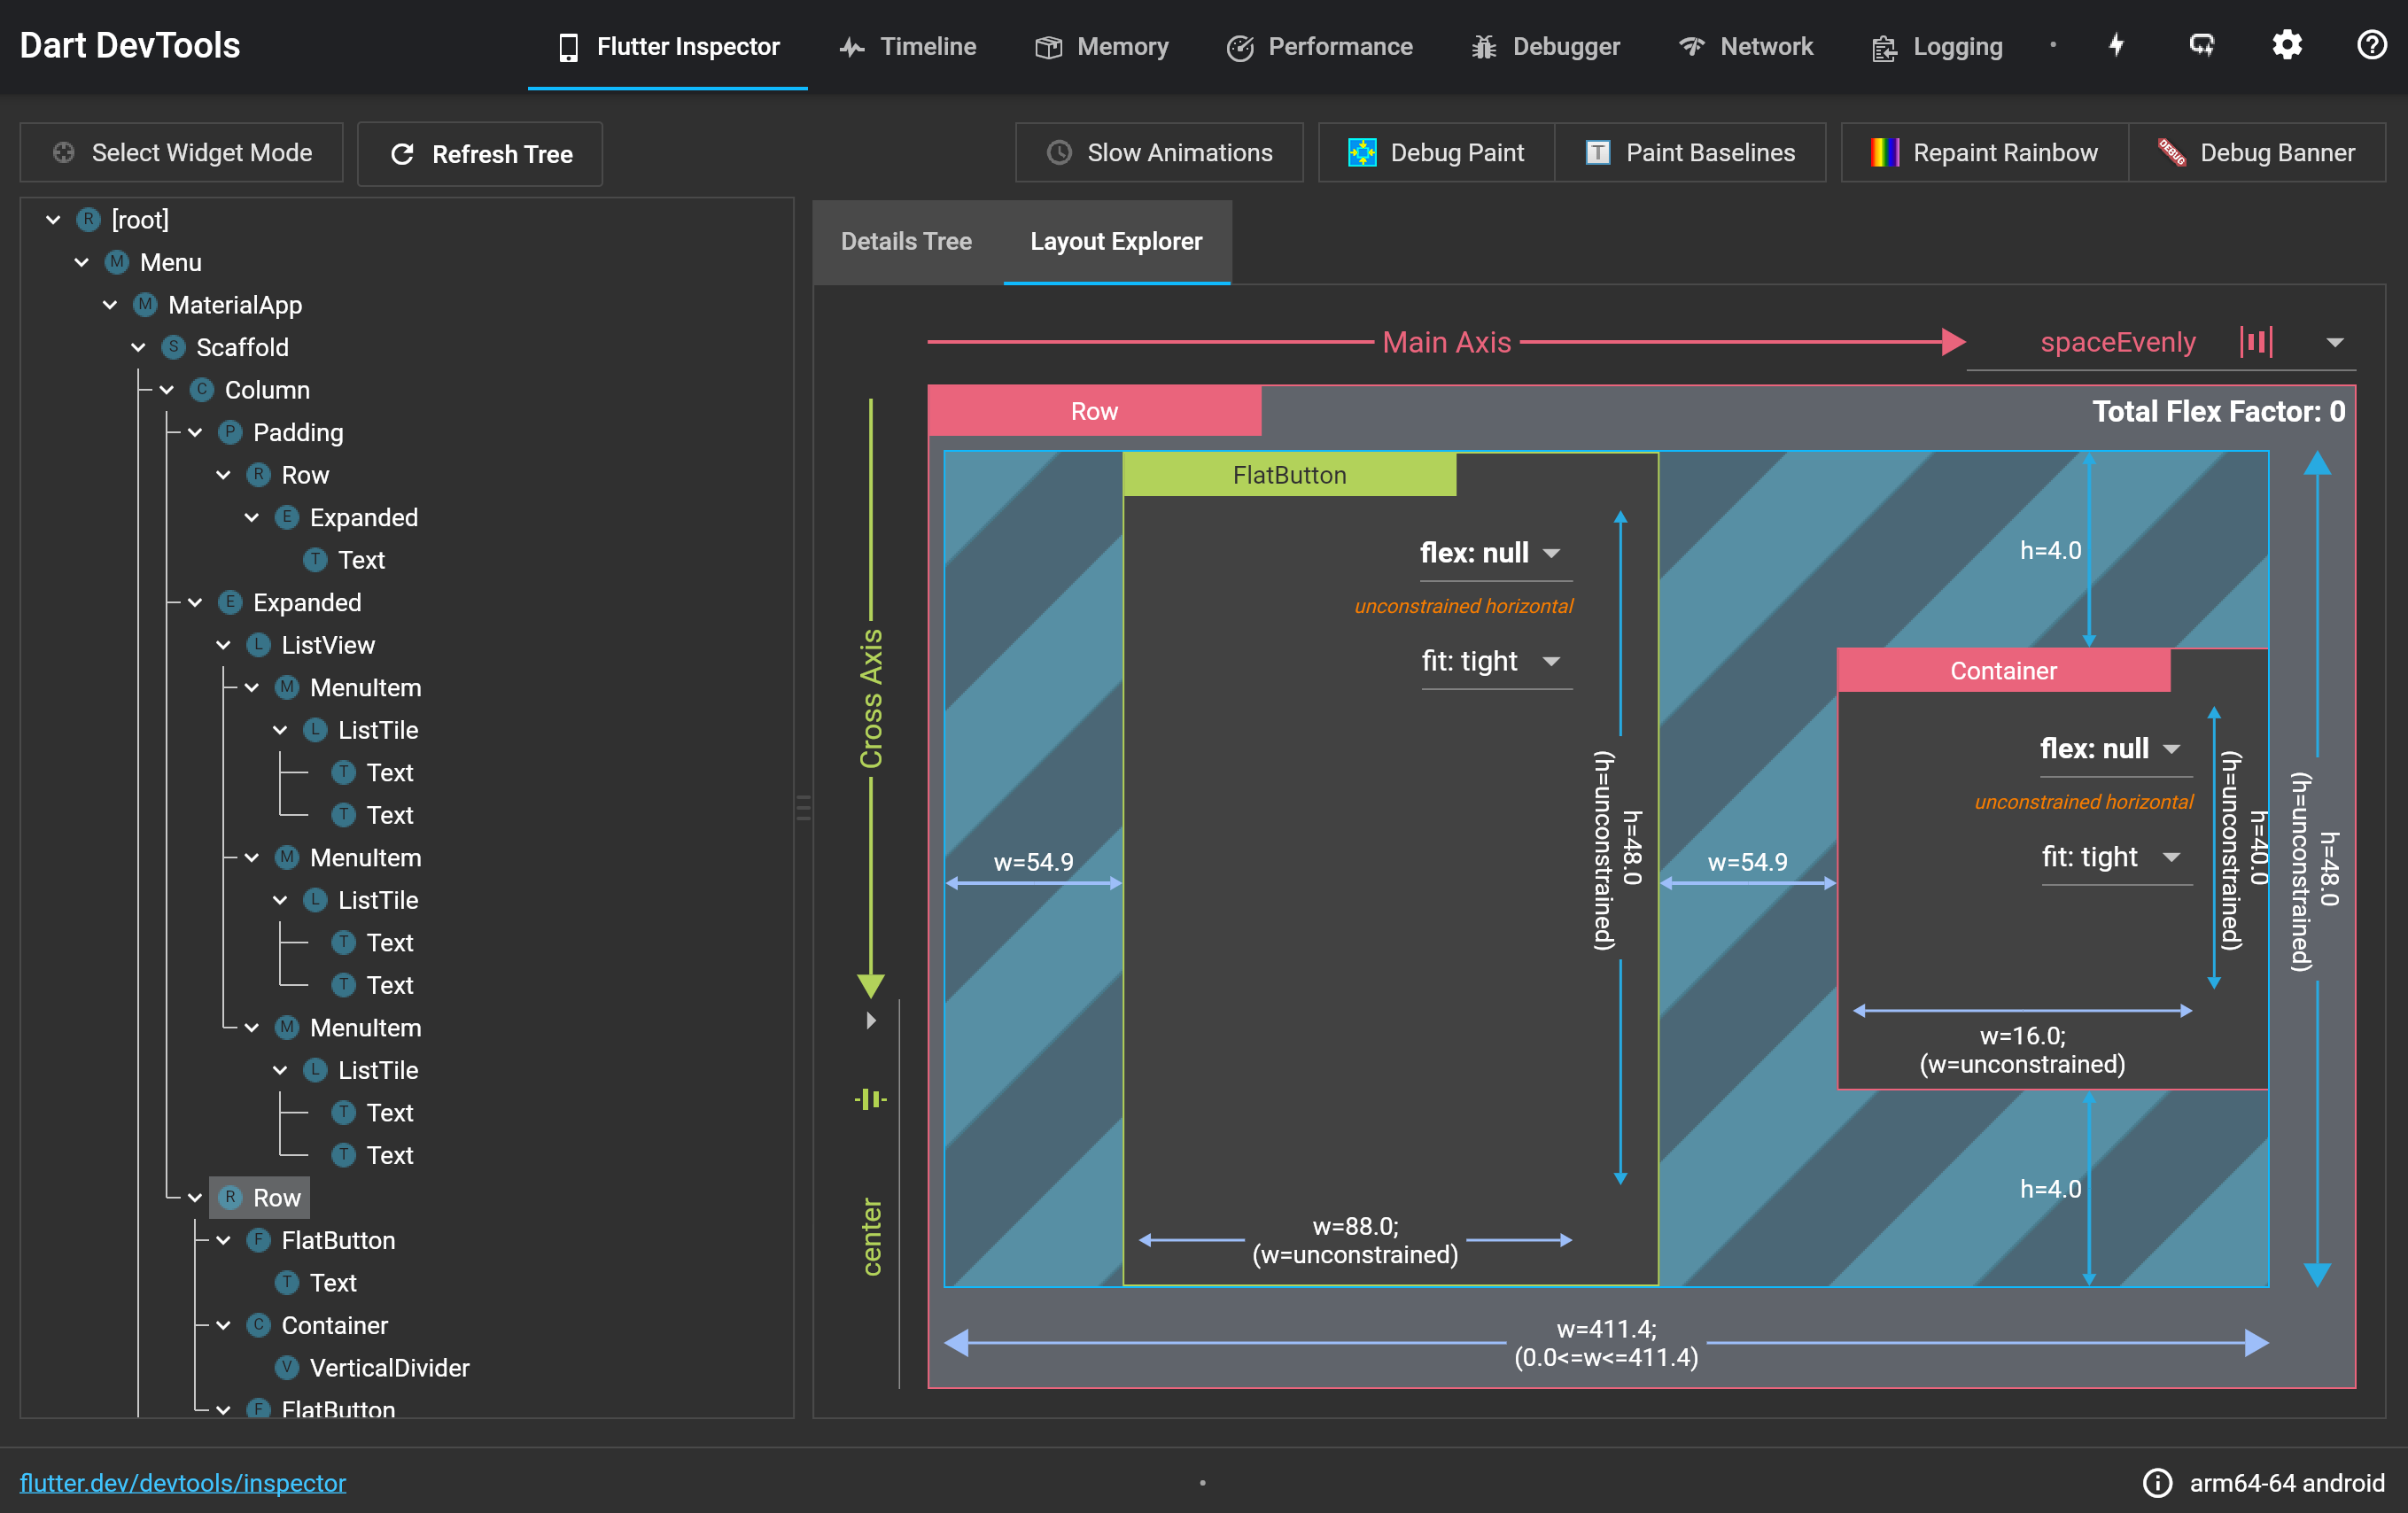Enable Debug Paint
Viewport: 2408px width, 1513px height.
(x=1436, y=152)
